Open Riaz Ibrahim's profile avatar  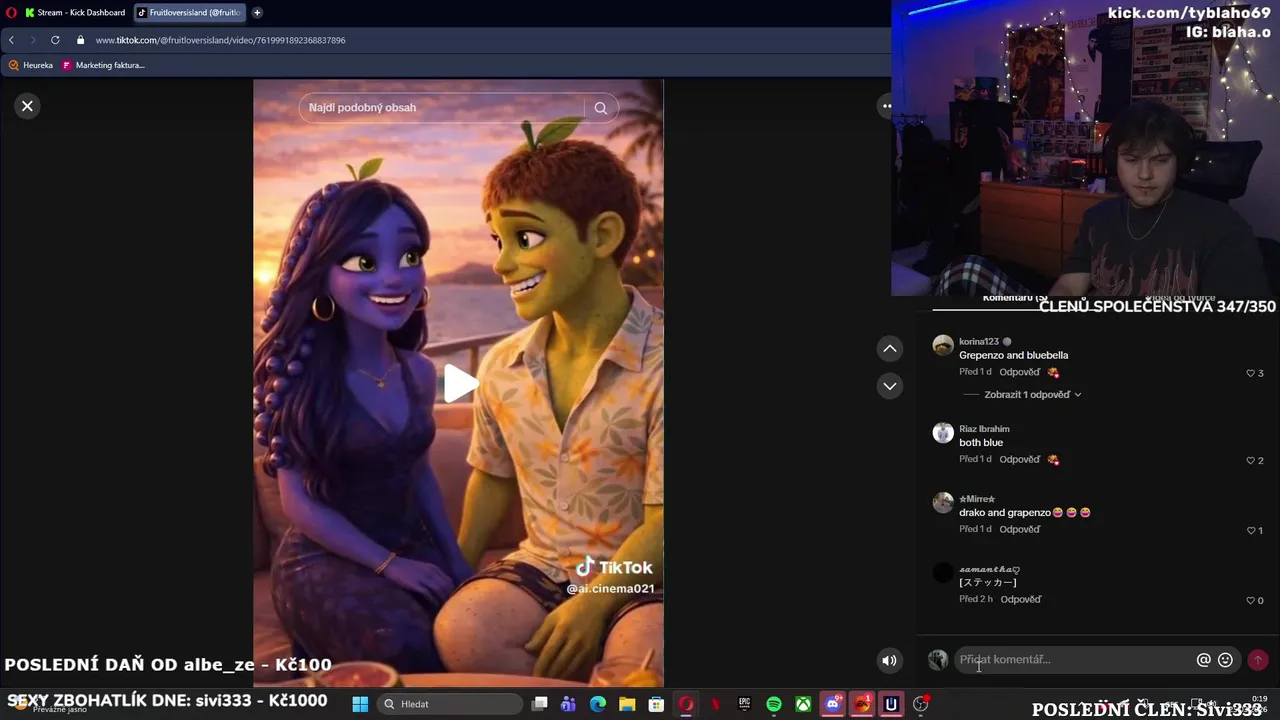[x=943, y=433]
